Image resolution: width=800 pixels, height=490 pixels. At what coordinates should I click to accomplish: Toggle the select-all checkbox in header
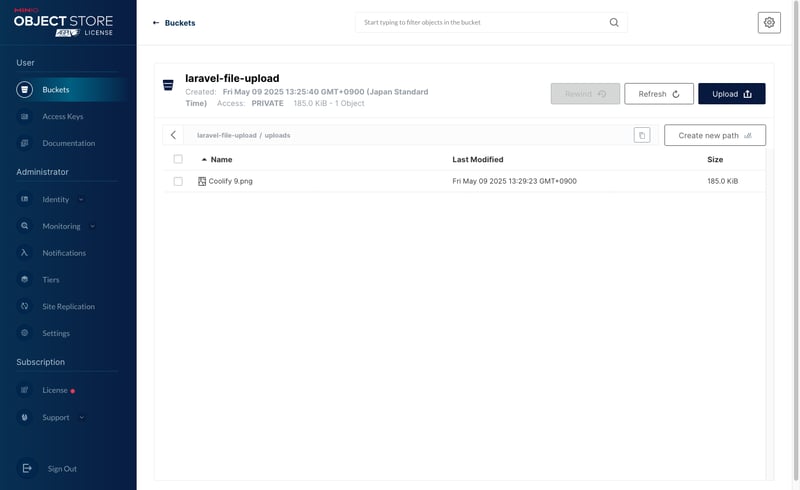178,159
